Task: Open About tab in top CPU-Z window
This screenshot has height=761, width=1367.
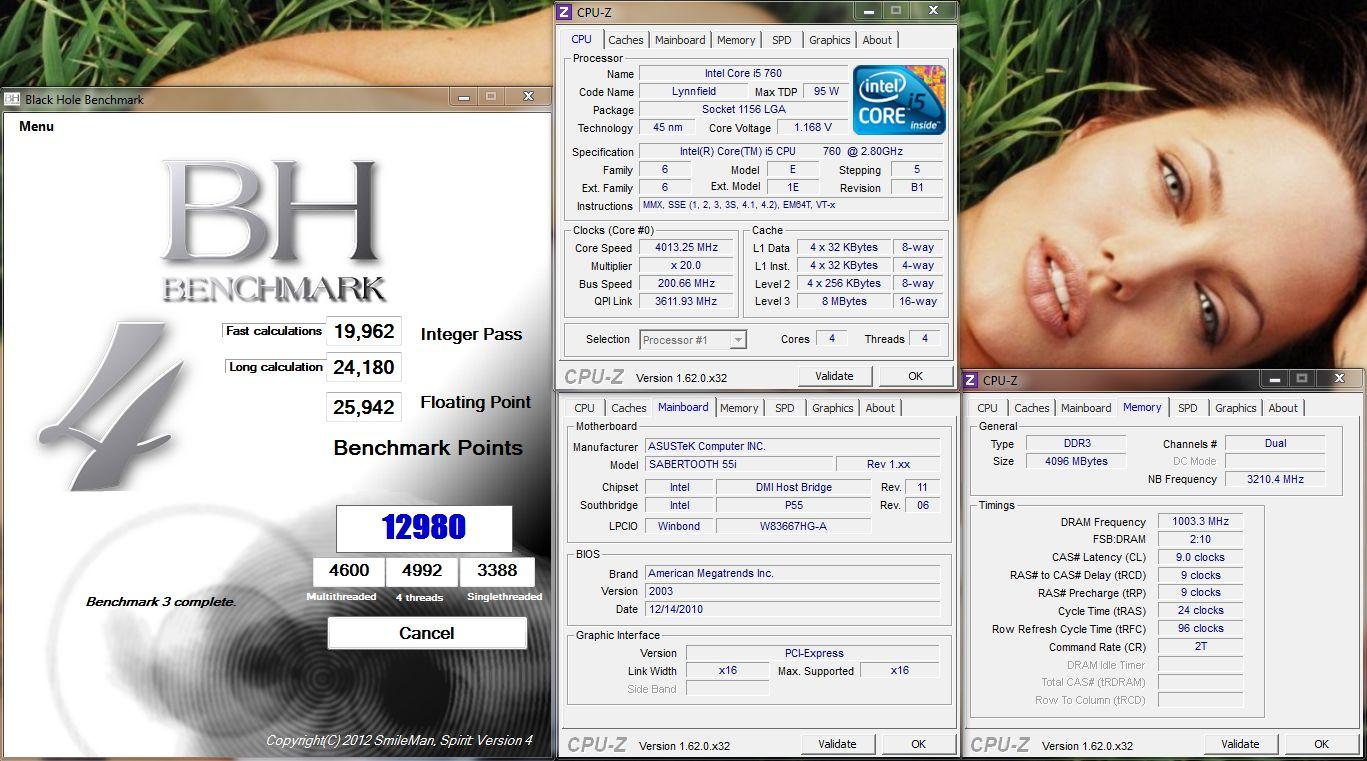Action: (x=877, y=40)
